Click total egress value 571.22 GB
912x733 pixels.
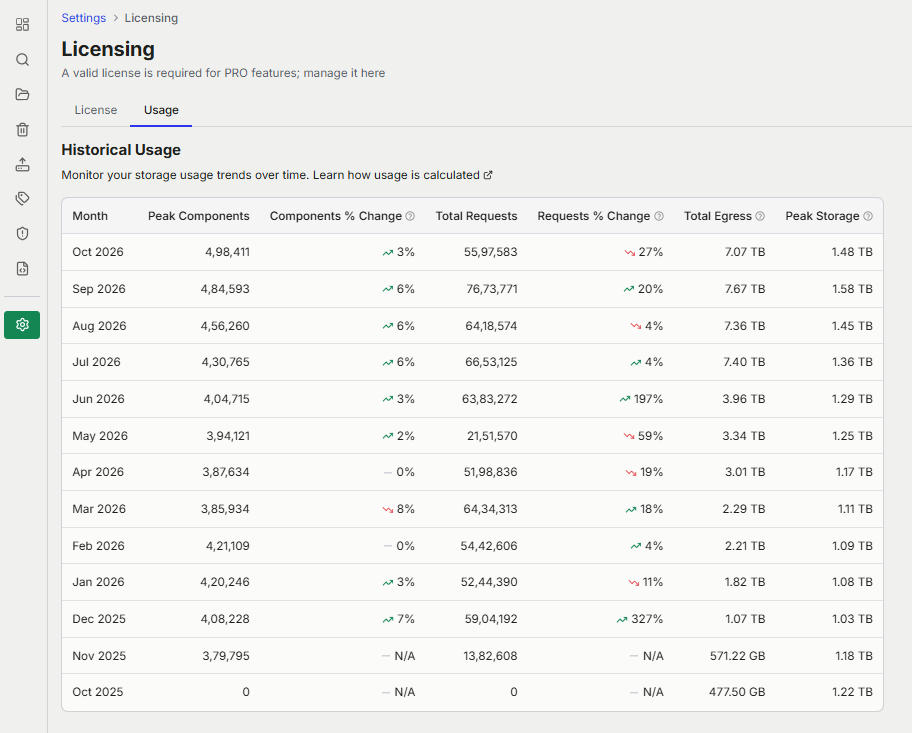point(737,656)
